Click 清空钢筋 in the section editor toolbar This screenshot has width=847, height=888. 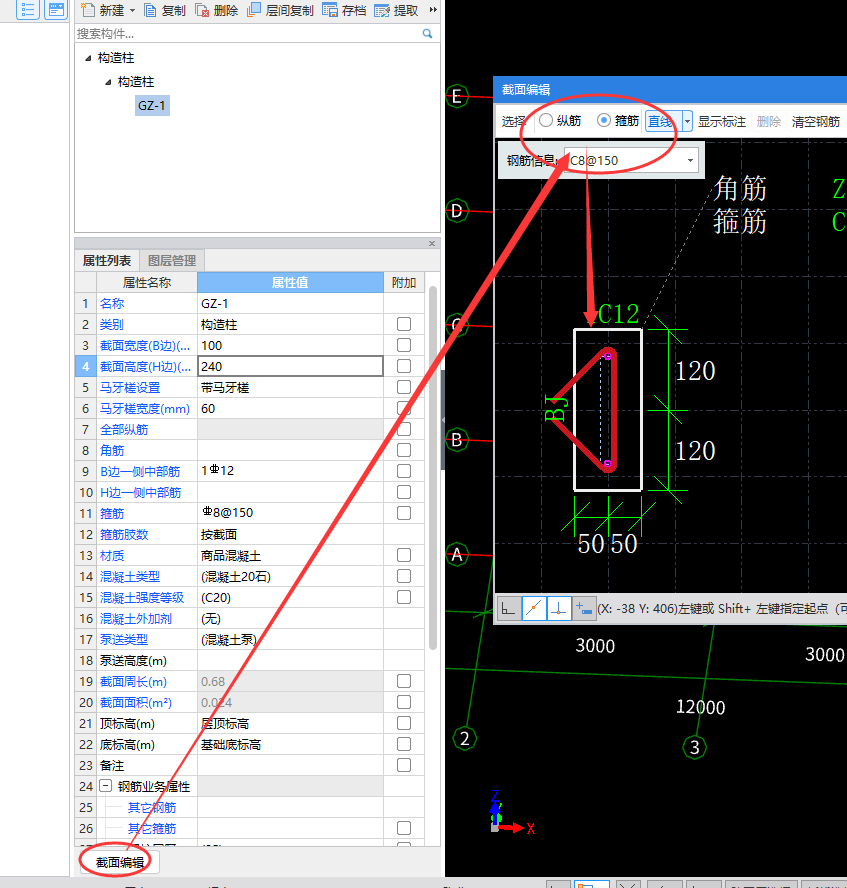816,121
